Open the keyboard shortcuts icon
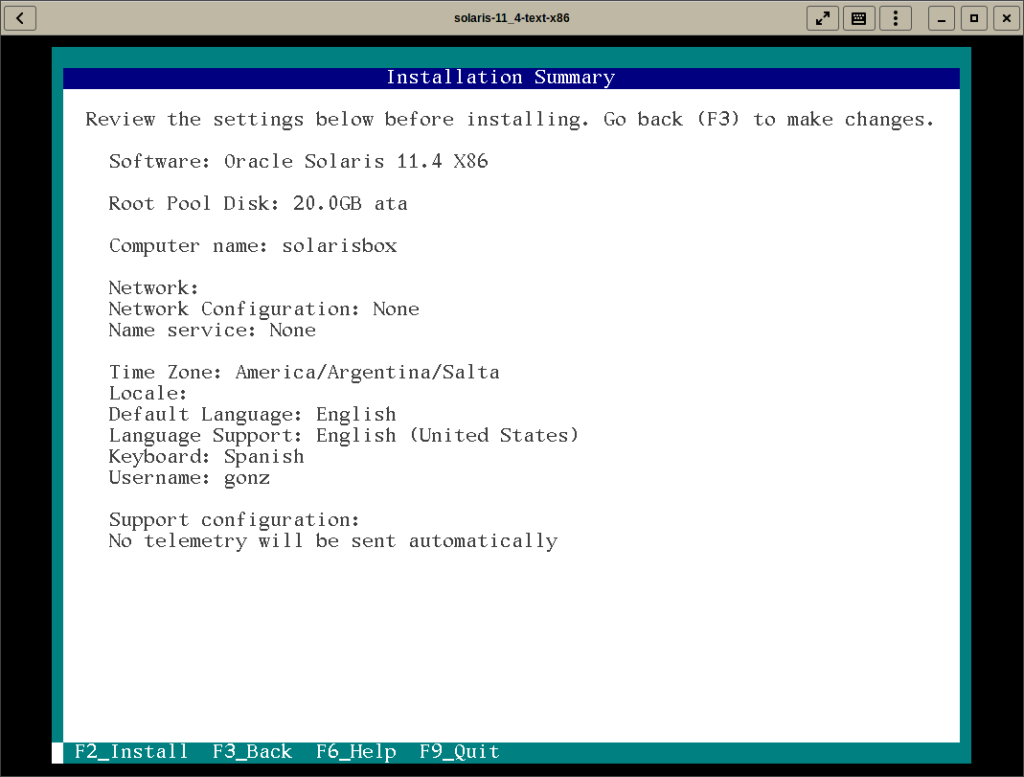Image resolution: width=1024 pixels, height=777 pixels. pyautogui.click(x=859, y=18)
